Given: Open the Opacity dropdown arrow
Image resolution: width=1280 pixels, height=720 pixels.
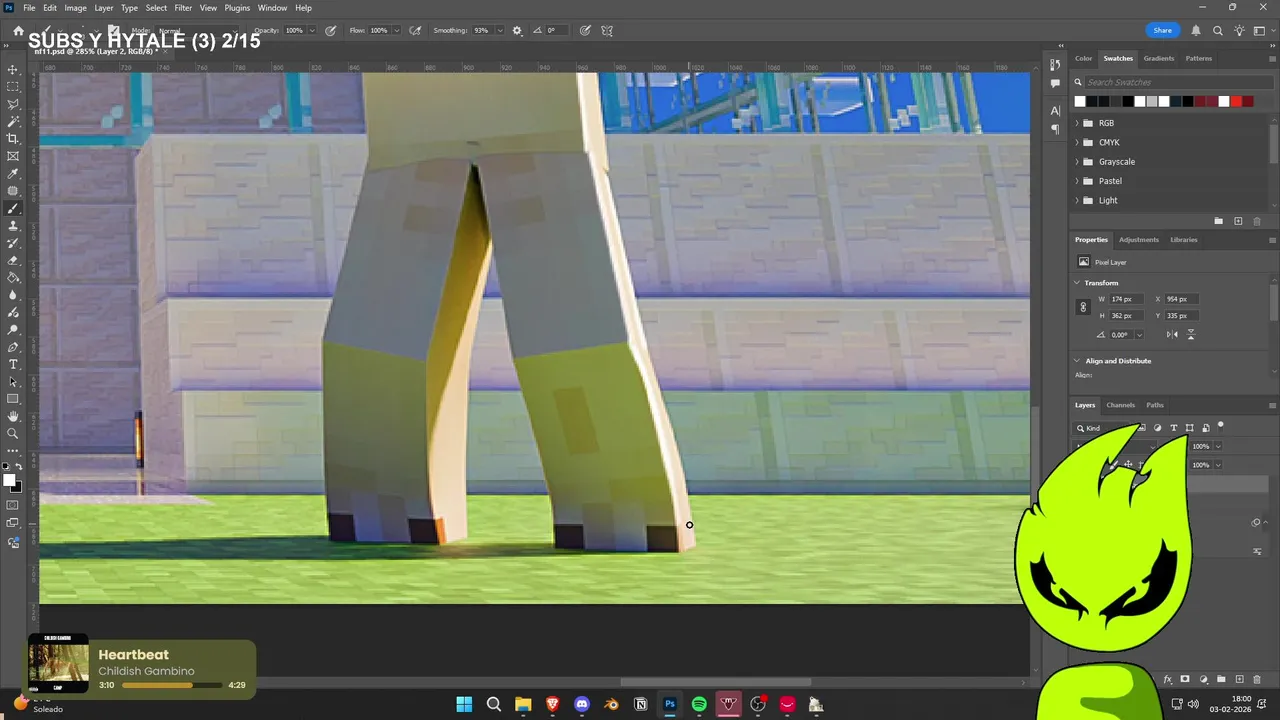Looking at the screenshot, I should tap(312, 31).
